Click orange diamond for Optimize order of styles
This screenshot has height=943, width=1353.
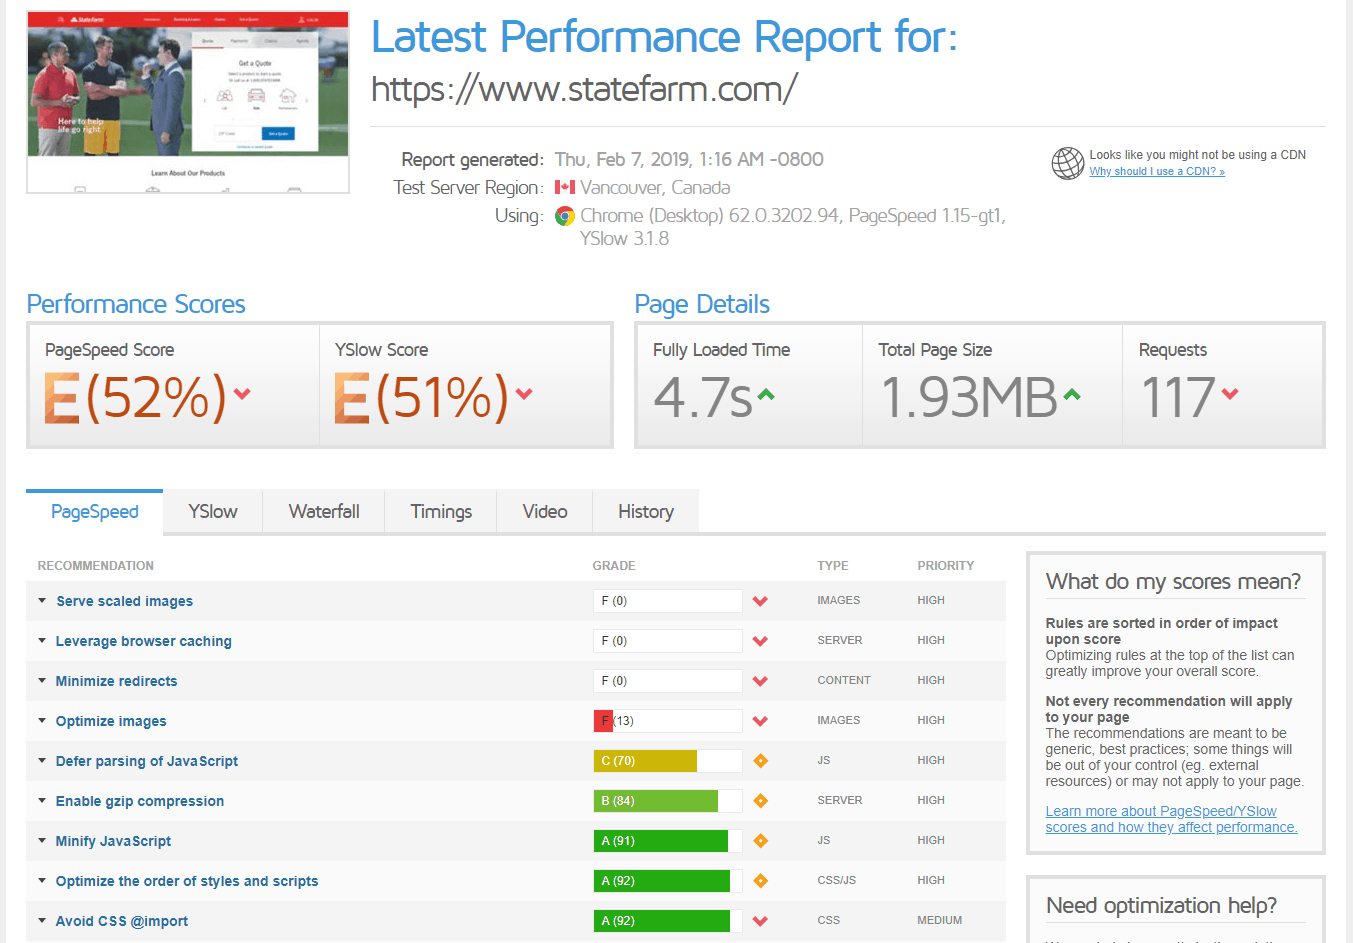pyautogui.click(x=760, y=881)
